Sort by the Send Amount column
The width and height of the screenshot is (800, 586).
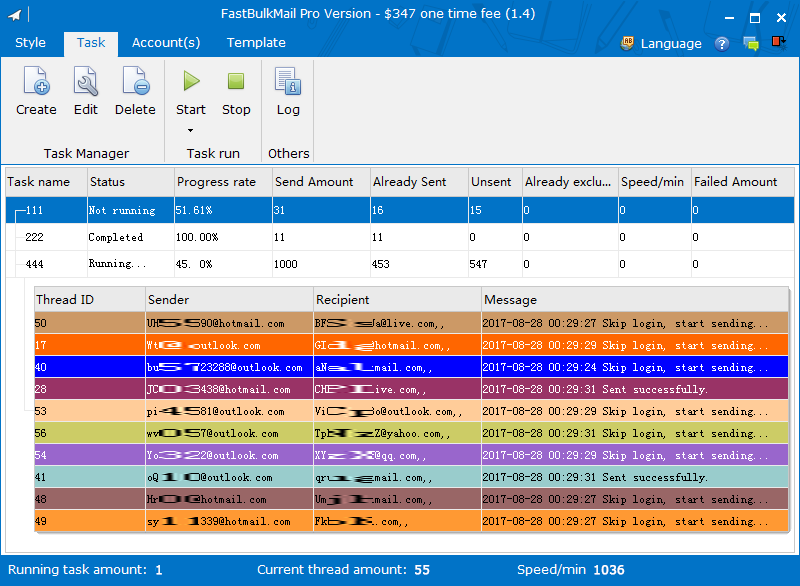tap(321, 182)
